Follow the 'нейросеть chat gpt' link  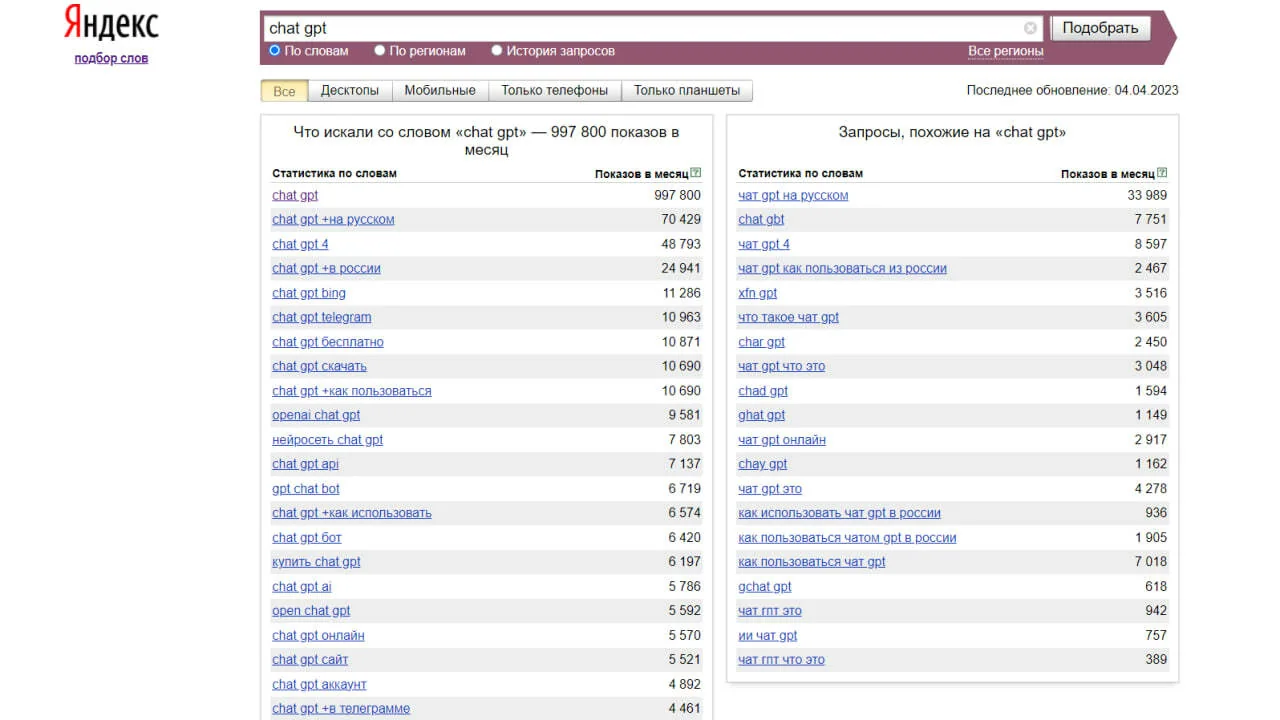click(327, 440)
